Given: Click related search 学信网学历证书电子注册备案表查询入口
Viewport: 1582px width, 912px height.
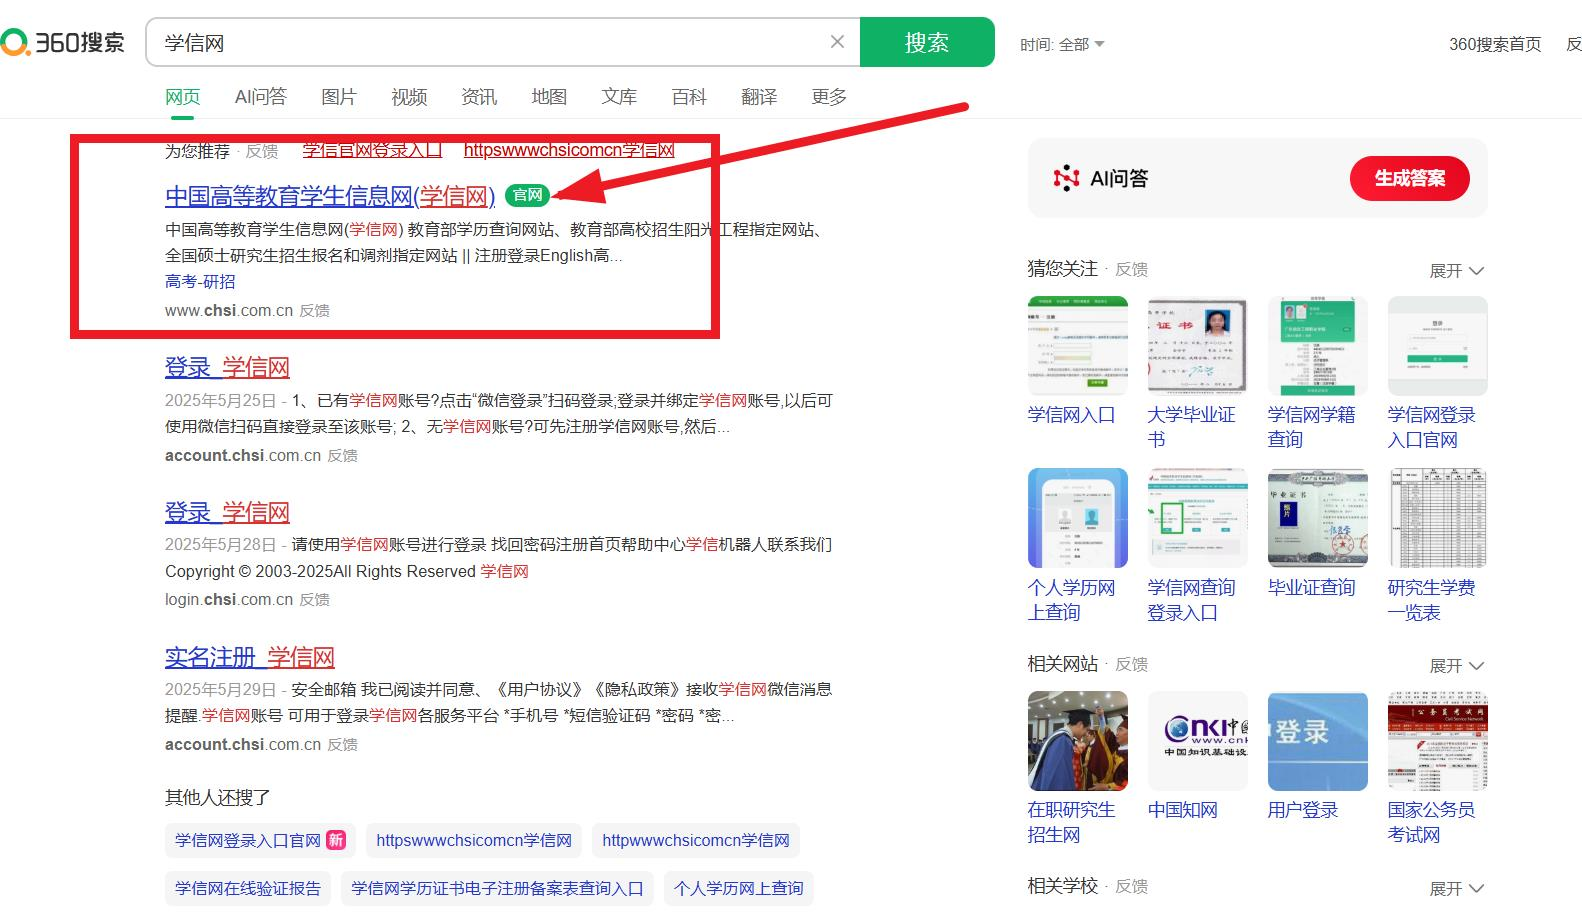Looking at the screenshot, I should click(x=497, y=888).
